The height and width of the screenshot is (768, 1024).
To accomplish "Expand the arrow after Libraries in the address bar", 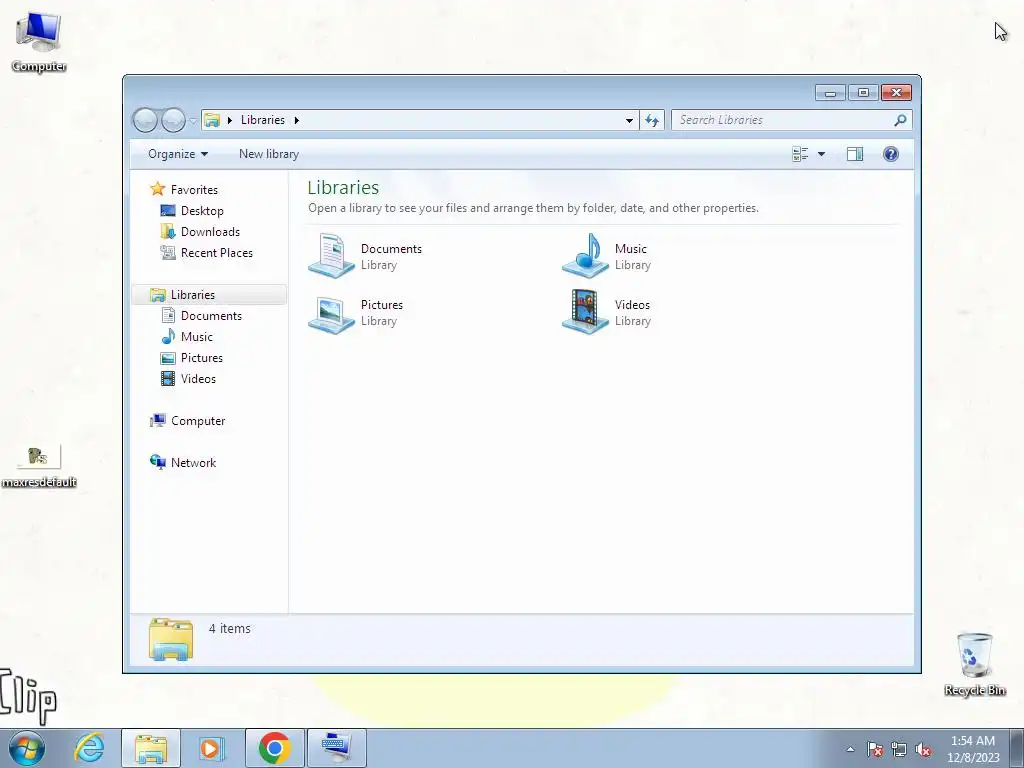I will click(x=296, y=120).
